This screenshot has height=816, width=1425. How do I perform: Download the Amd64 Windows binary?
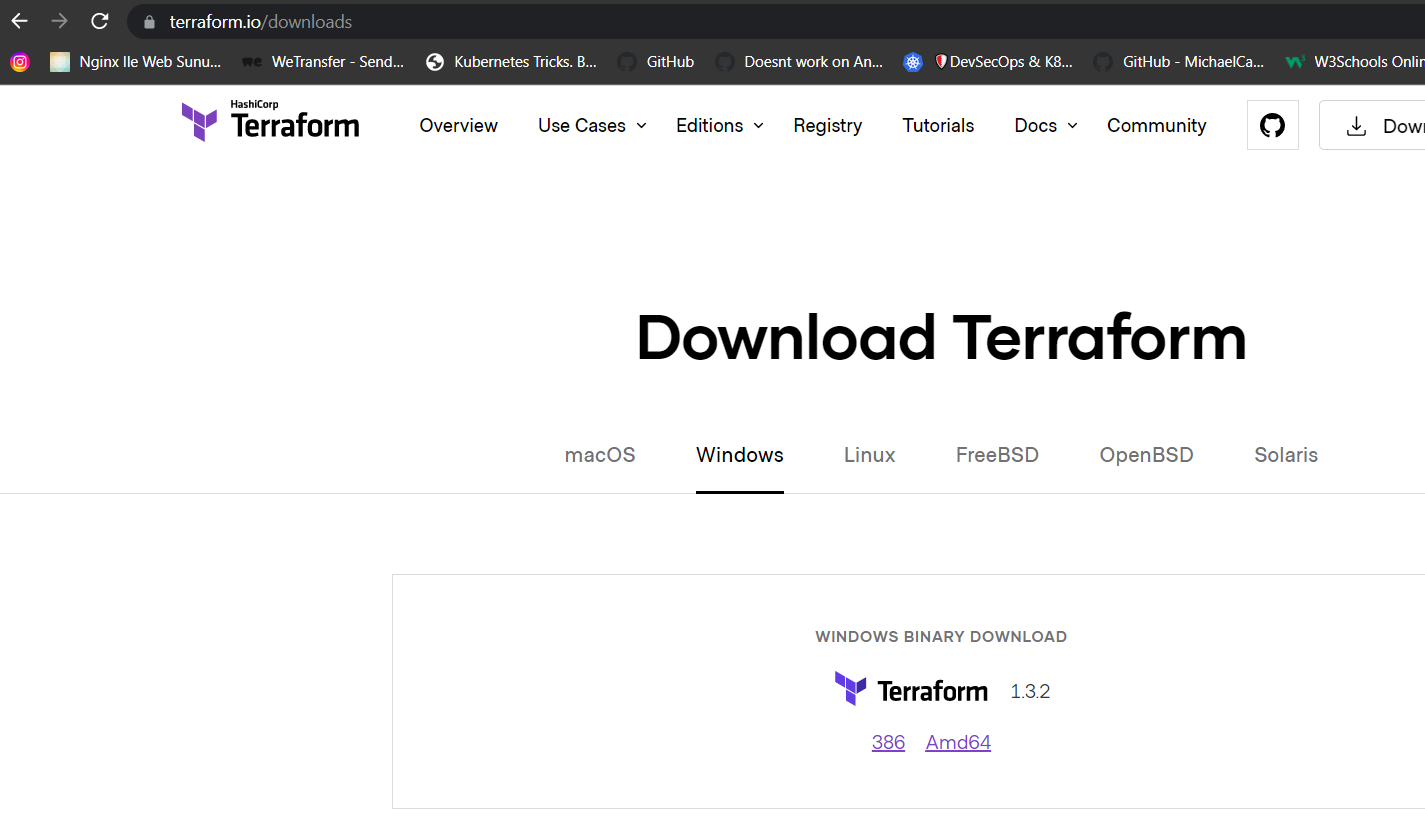pos(958,742)
